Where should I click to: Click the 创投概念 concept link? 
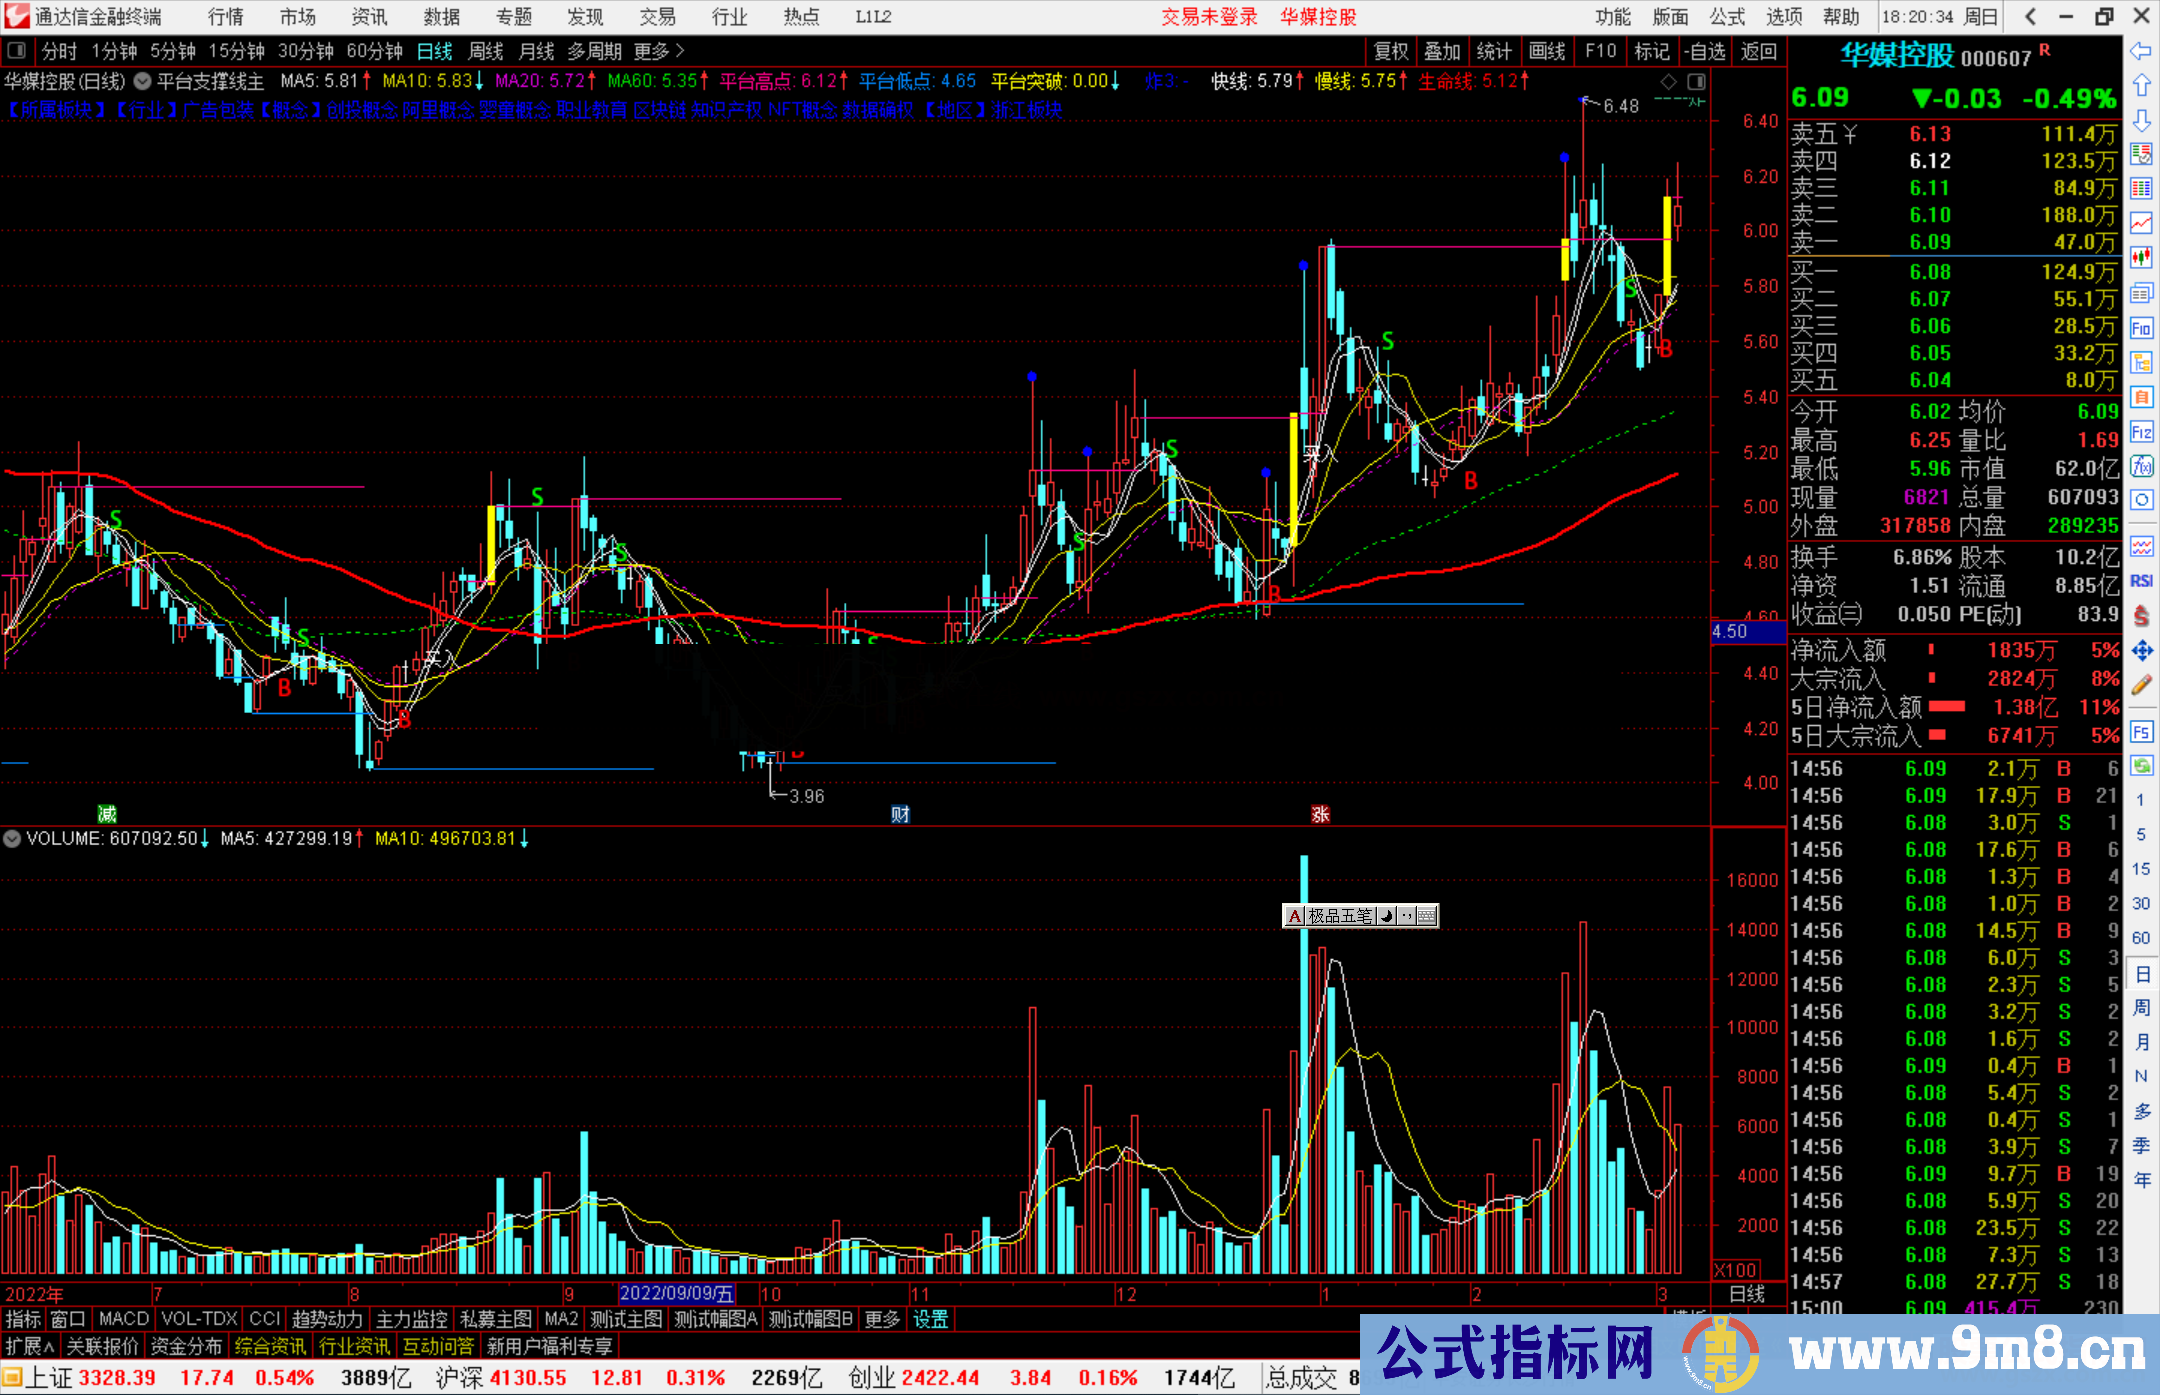(363, 110)
